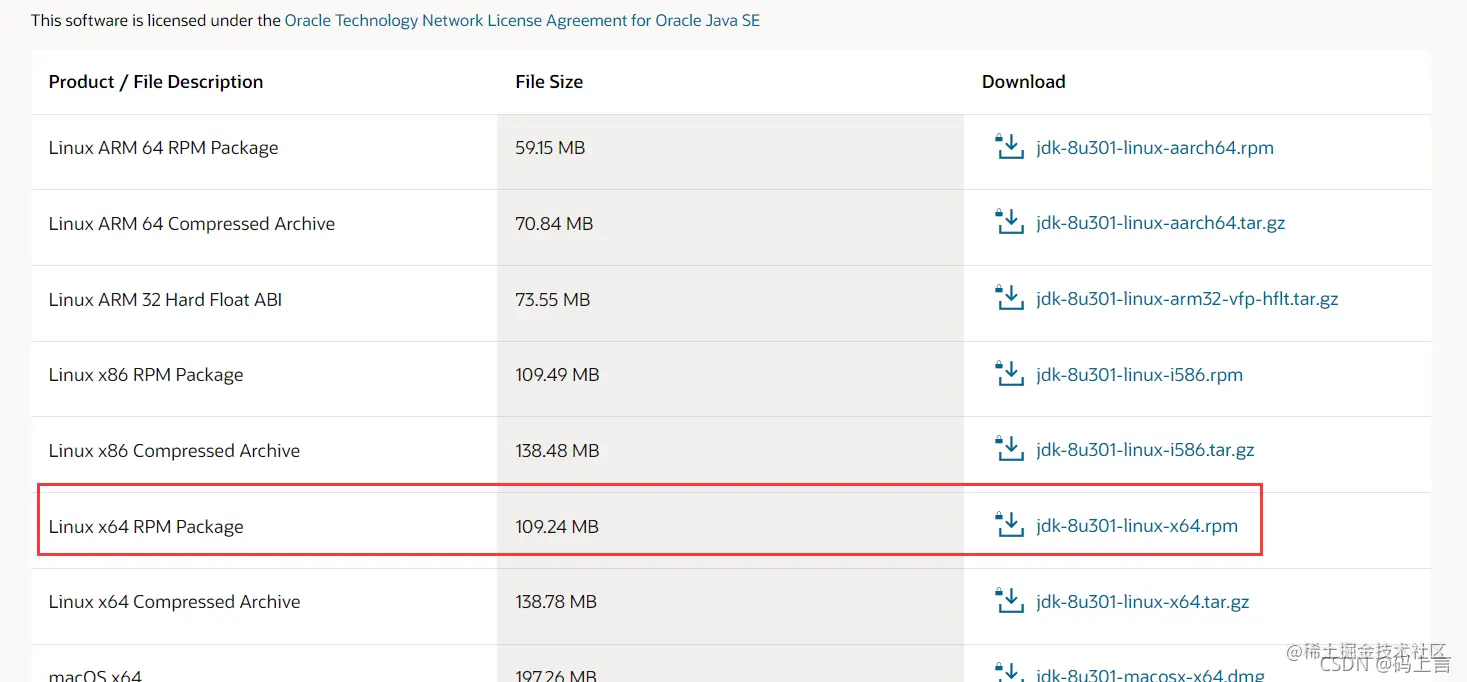The image size is (1467, 682).
Task: Download jdk-8u301-linux-i586.rpm file link
Action: click(x=1140, y=375)
